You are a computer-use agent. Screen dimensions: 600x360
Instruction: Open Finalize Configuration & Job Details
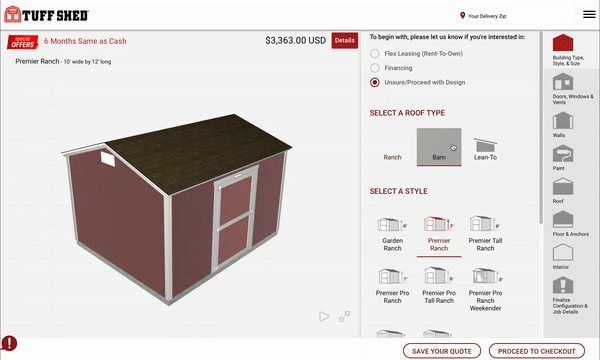[x=570, y=295]
